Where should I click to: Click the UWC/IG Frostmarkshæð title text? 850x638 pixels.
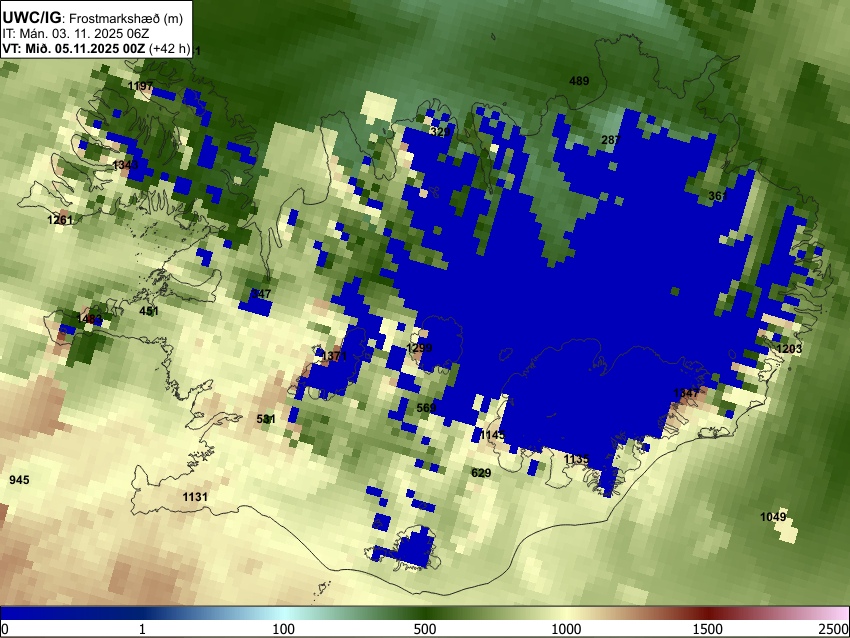93,18
